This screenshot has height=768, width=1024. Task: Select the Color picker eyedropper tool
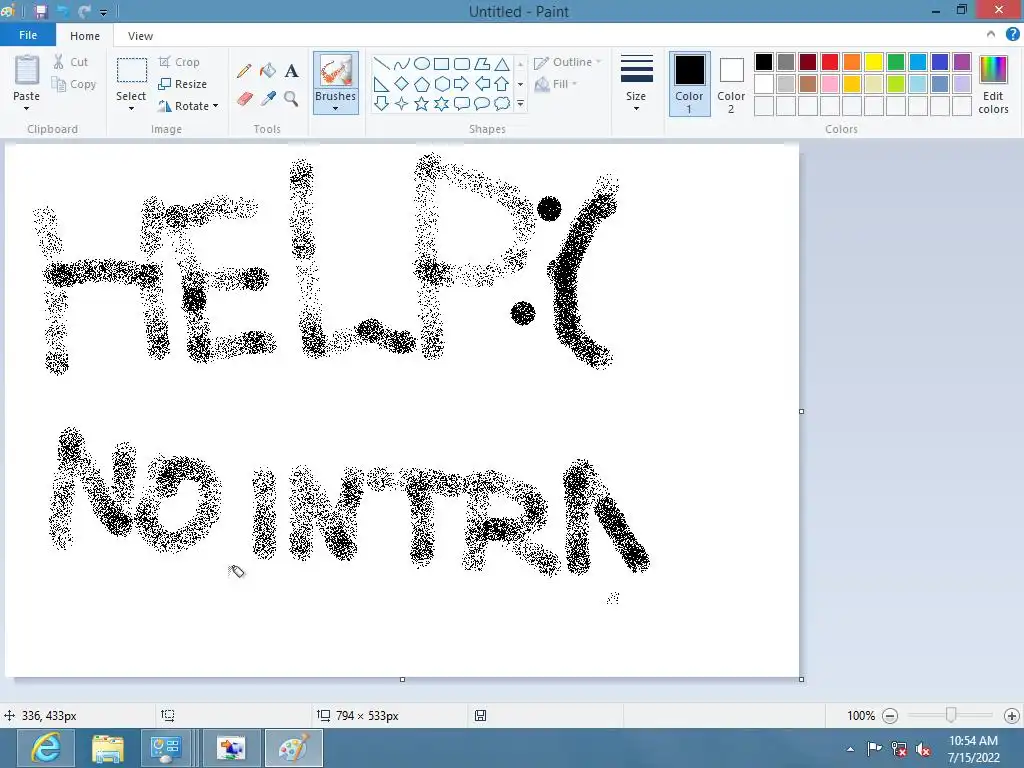coord(268,99)
